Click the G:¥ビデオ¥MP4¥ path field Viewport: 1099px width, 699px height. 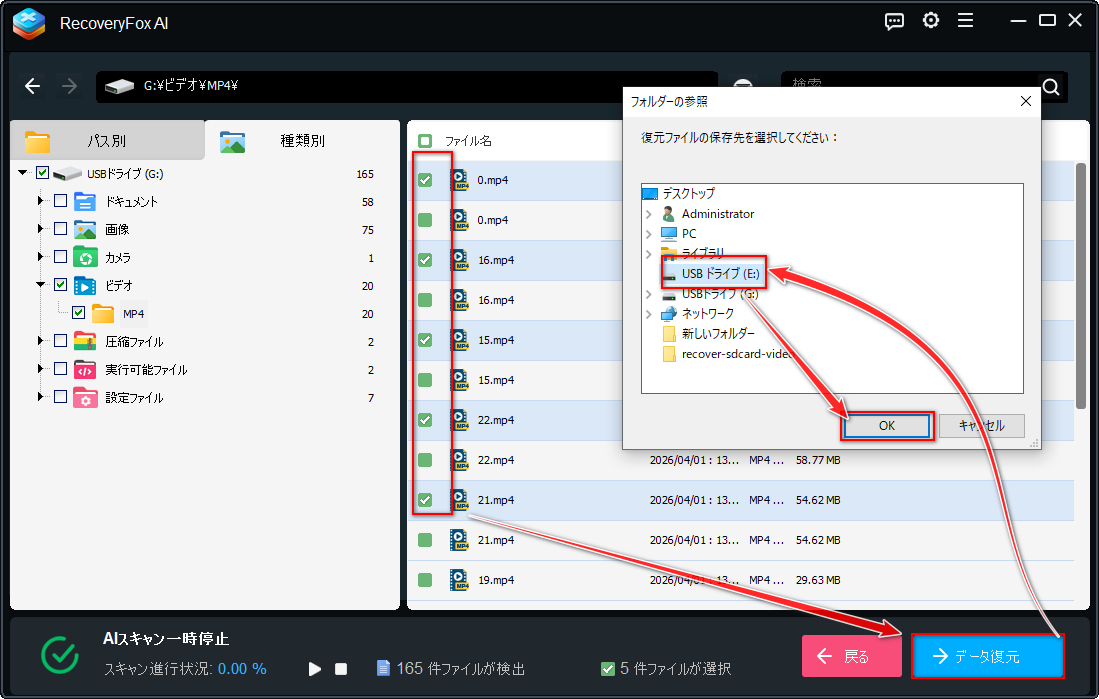pyautogui.click(x=407, y=86)
